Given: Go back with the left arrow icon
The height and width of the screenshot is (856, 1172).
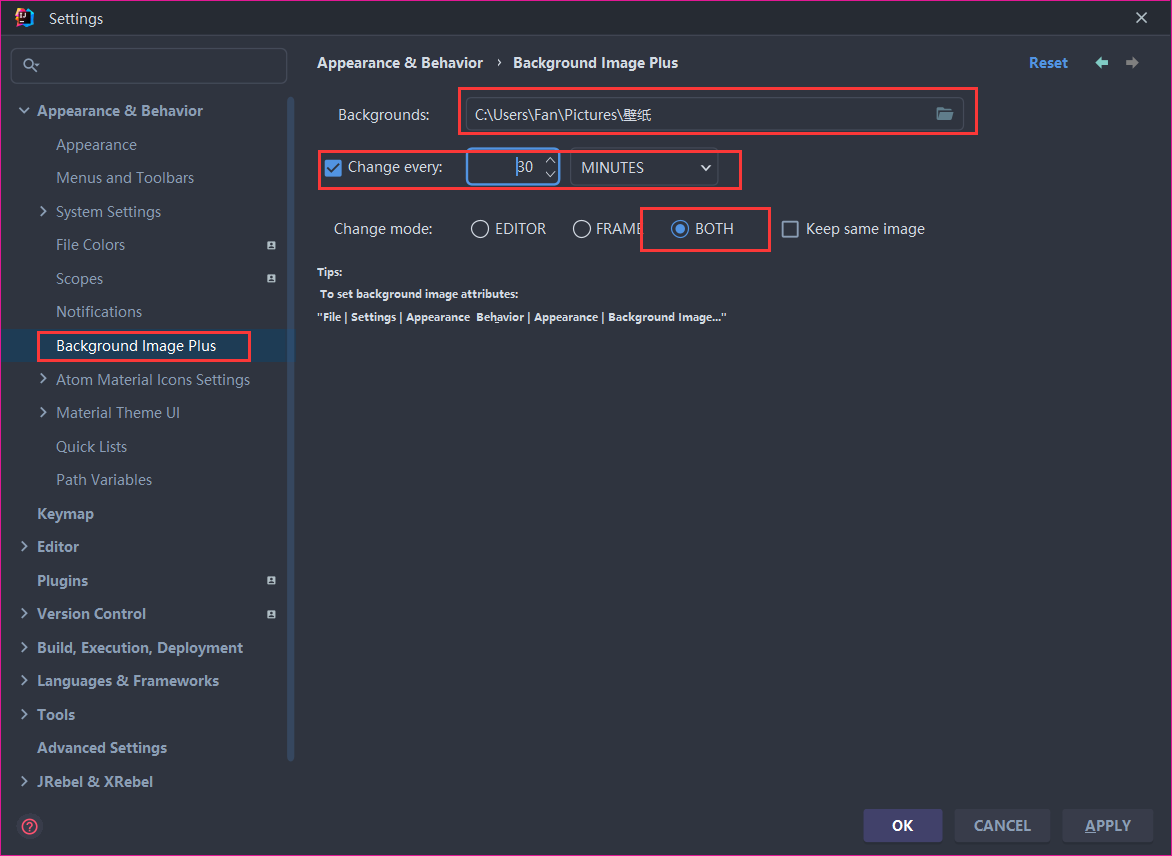Looking at the screenshot, I should coord(1102,63).
